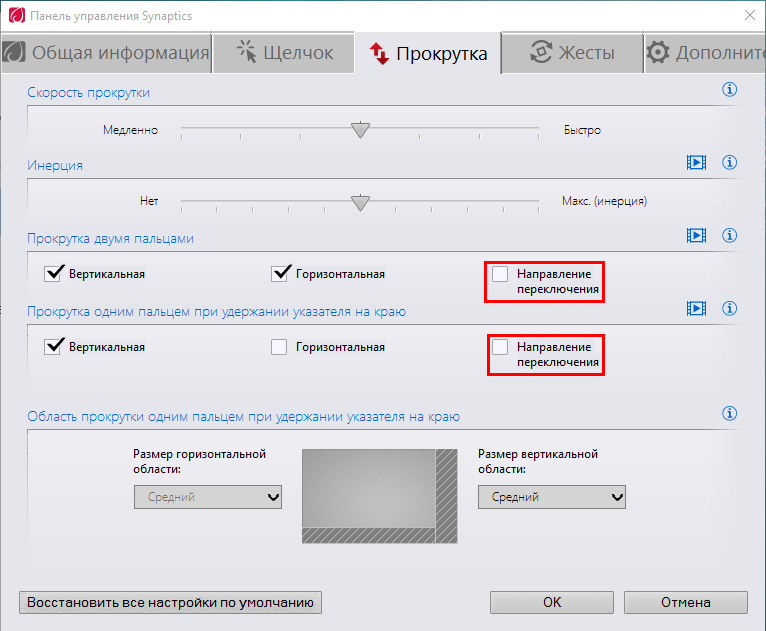Image resolution: width=766 pixels, height=631 pixels.
Task: Click the Медленно label of speed slider
Action: point(130,130)
